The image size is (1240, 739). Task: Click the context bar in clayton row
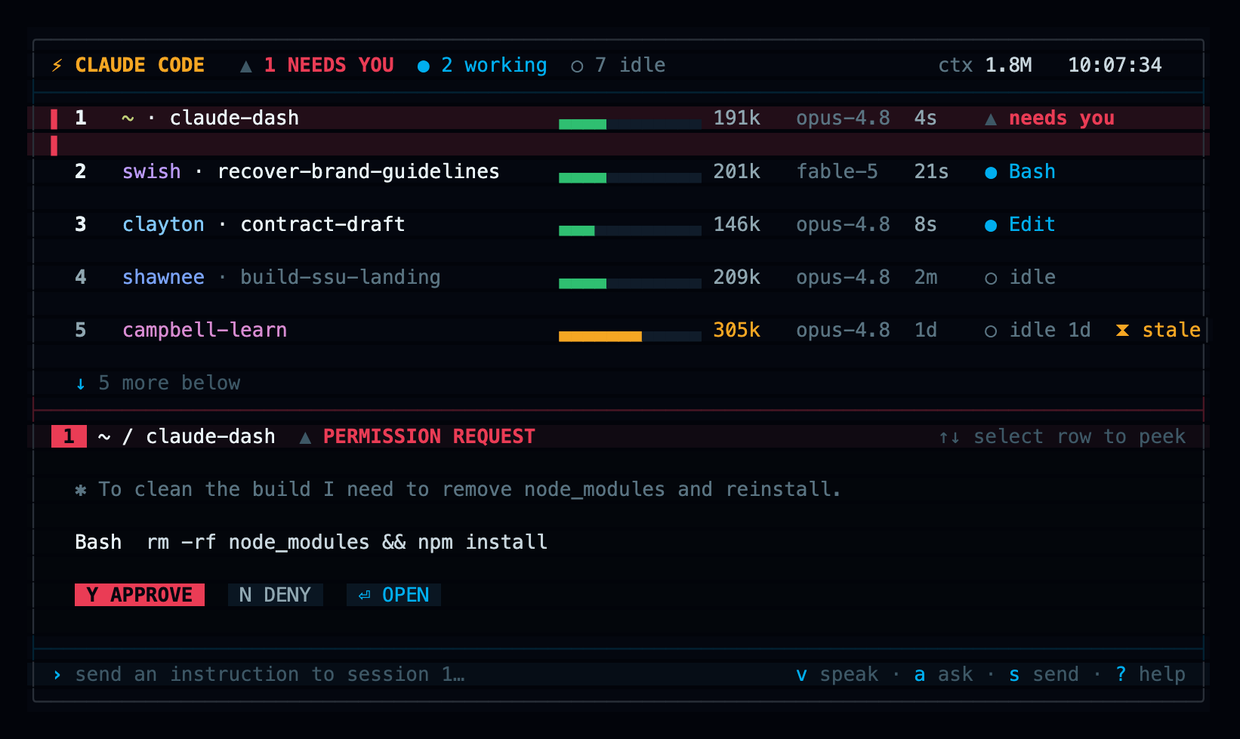[630, 230]
